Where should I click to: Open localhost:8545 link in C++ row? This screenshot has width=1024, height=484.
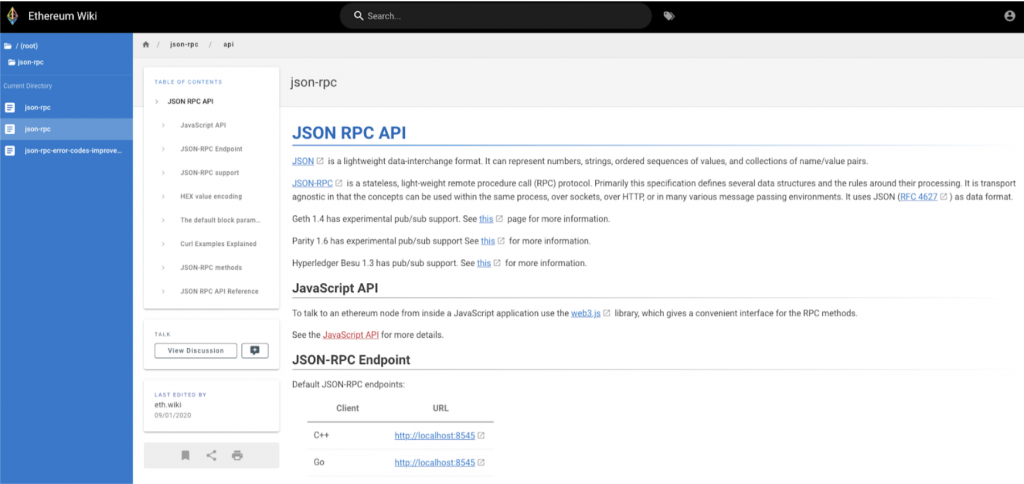[x=434, y=435]
